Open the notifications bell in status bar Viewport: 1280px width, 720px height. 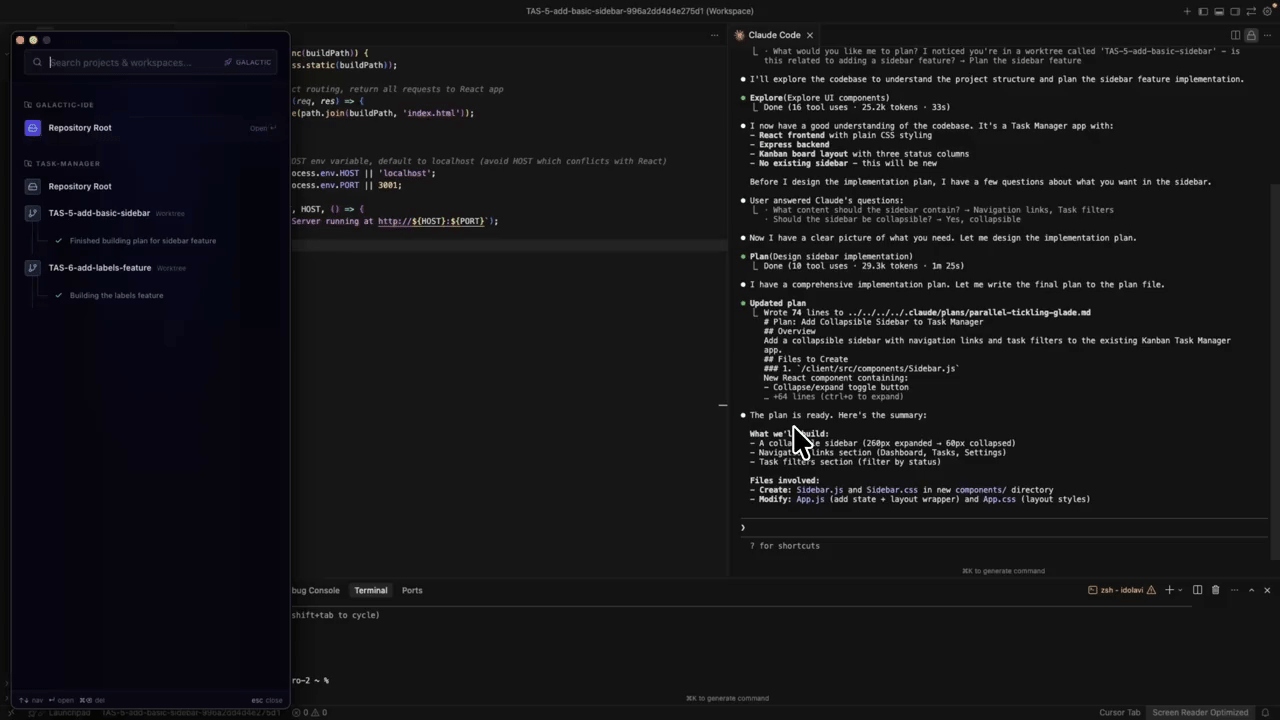pos(1267,712)
